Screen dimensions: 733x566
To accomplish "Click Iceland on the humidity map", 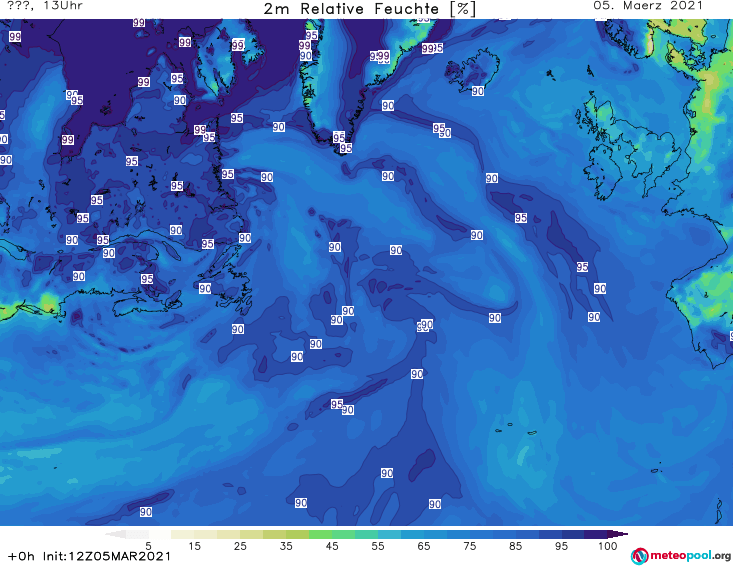I will [472, 70].
